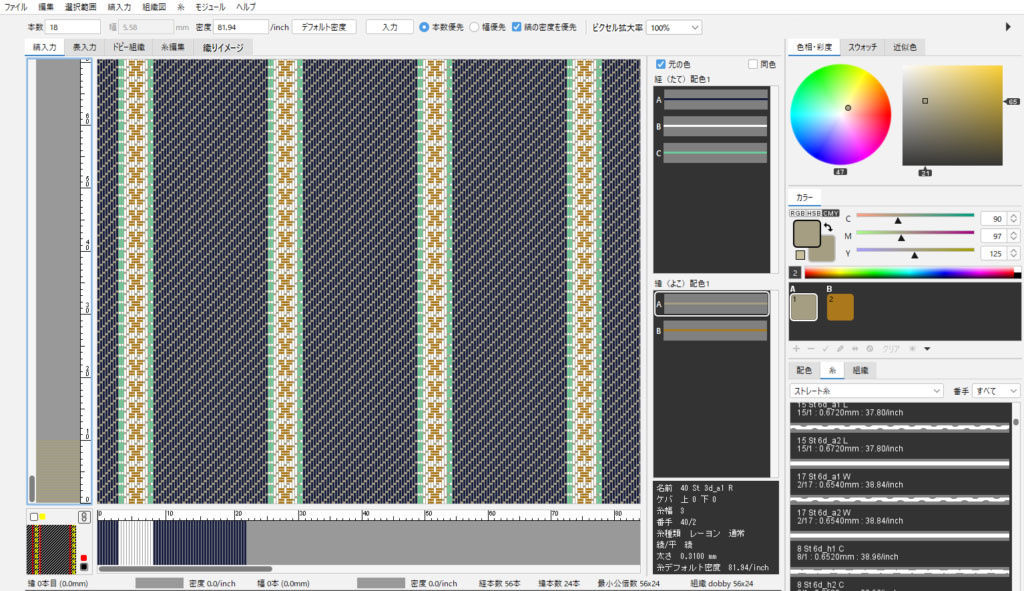Click the swap colors arrow icon
Viewport: 1024px width, 591px height.
(828, 228)
